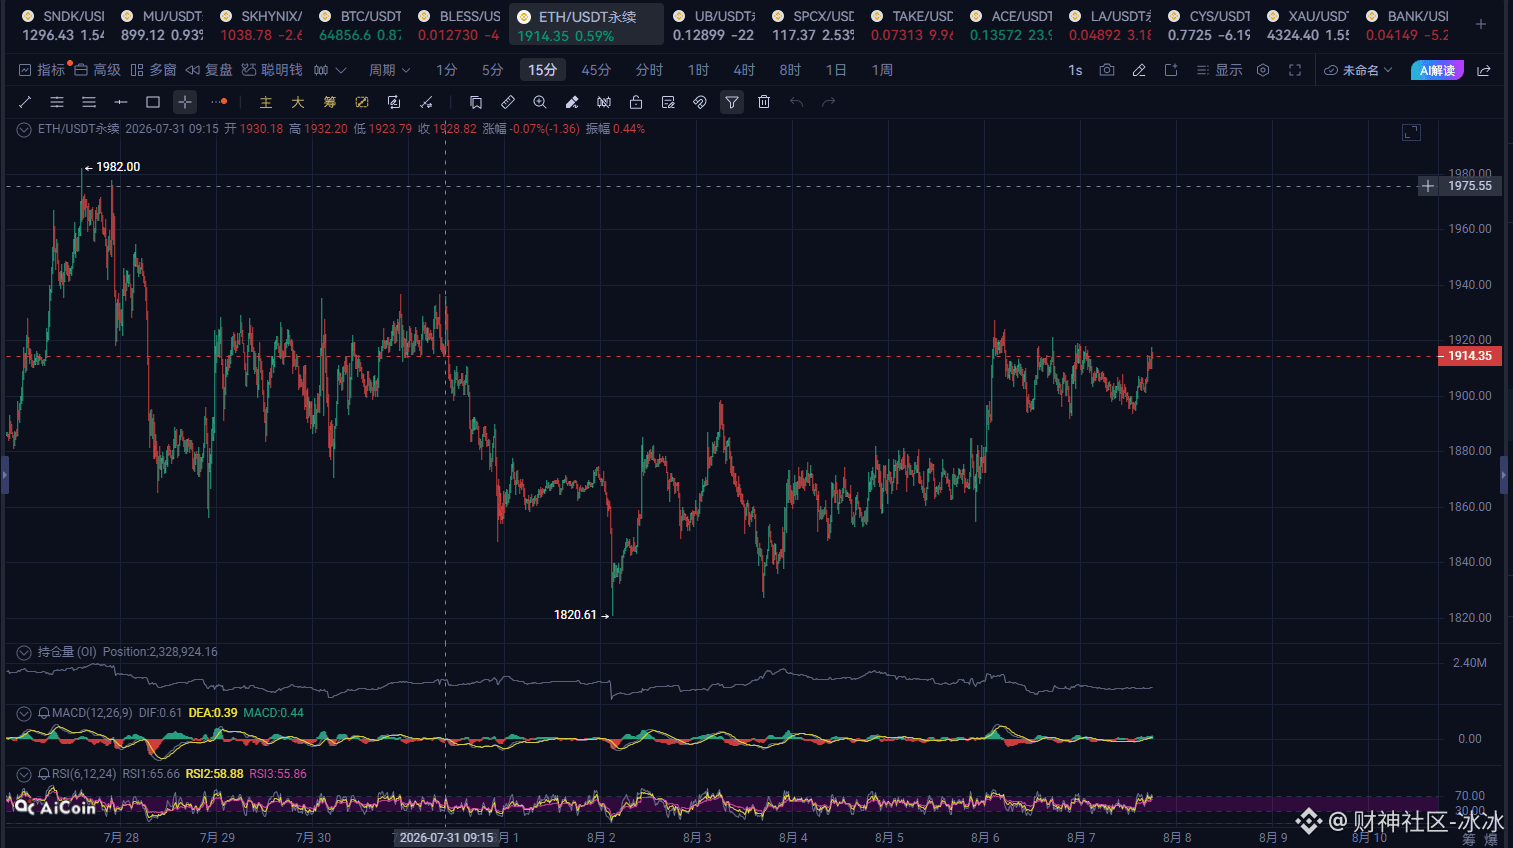The width and height of the screenshot is (1513, 848).
Task: Open the fullscreen mode icon
Action: pos(1295,70)
